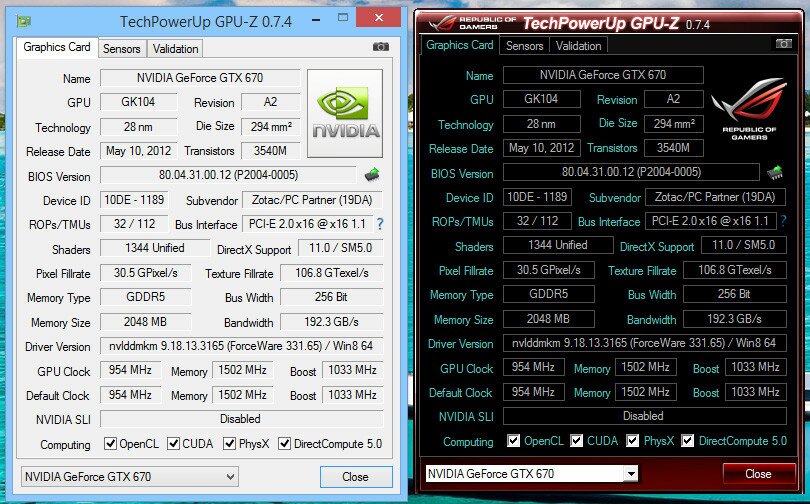
Task: Click the camera screenshot icon in the ROG window
Action: pyautogui.click(x=783, y=45)
